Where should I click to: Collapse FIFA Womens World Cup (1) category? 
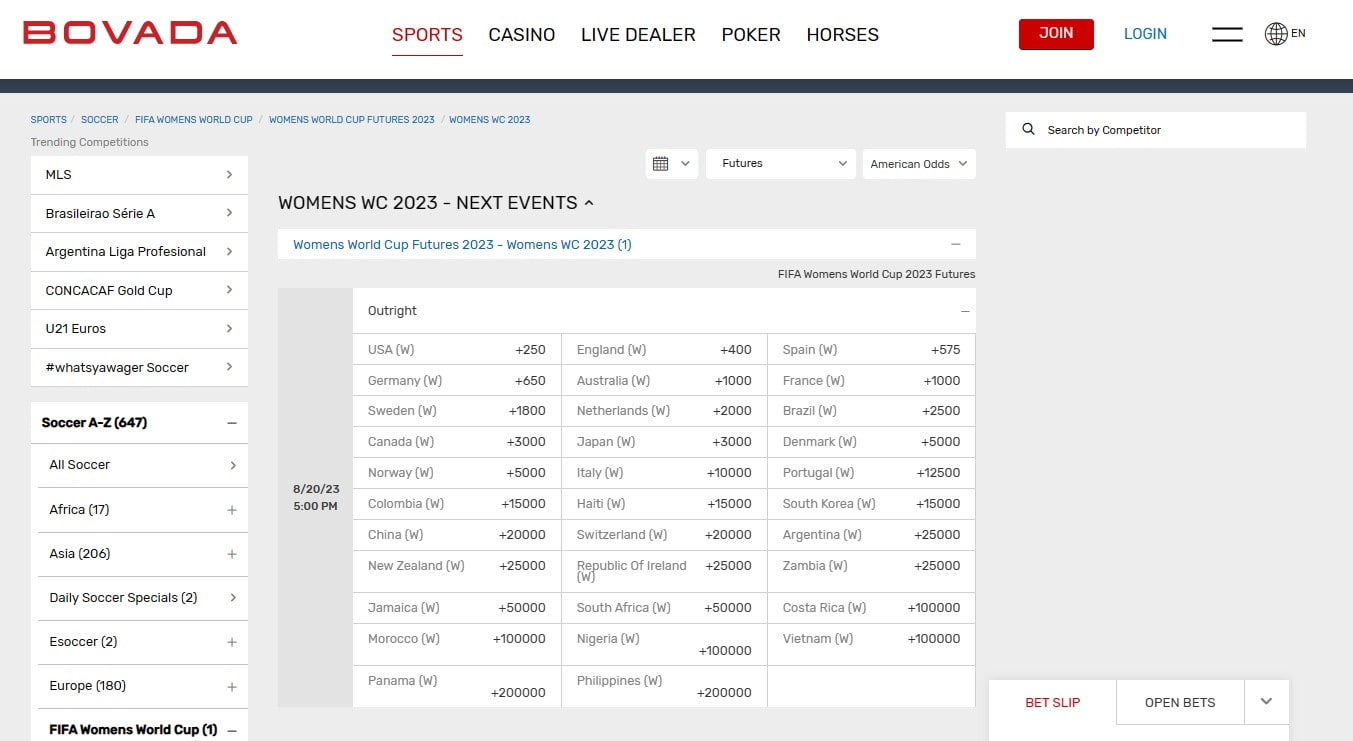pos(232,730)
